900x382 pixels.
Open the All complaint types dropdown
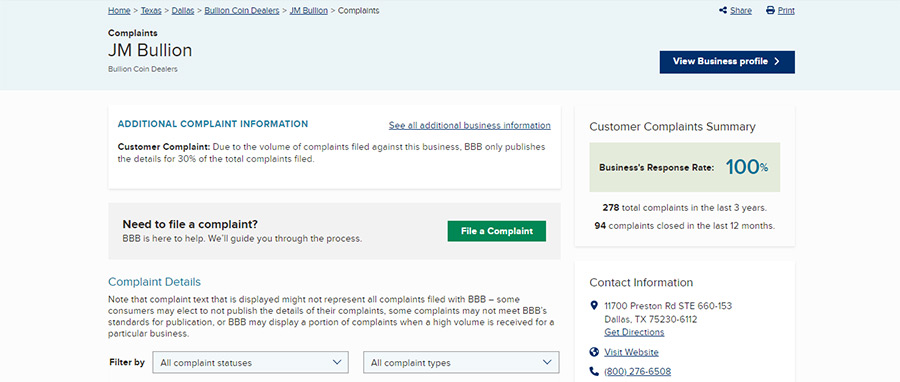pyautogui.click(x=461, y=362)
